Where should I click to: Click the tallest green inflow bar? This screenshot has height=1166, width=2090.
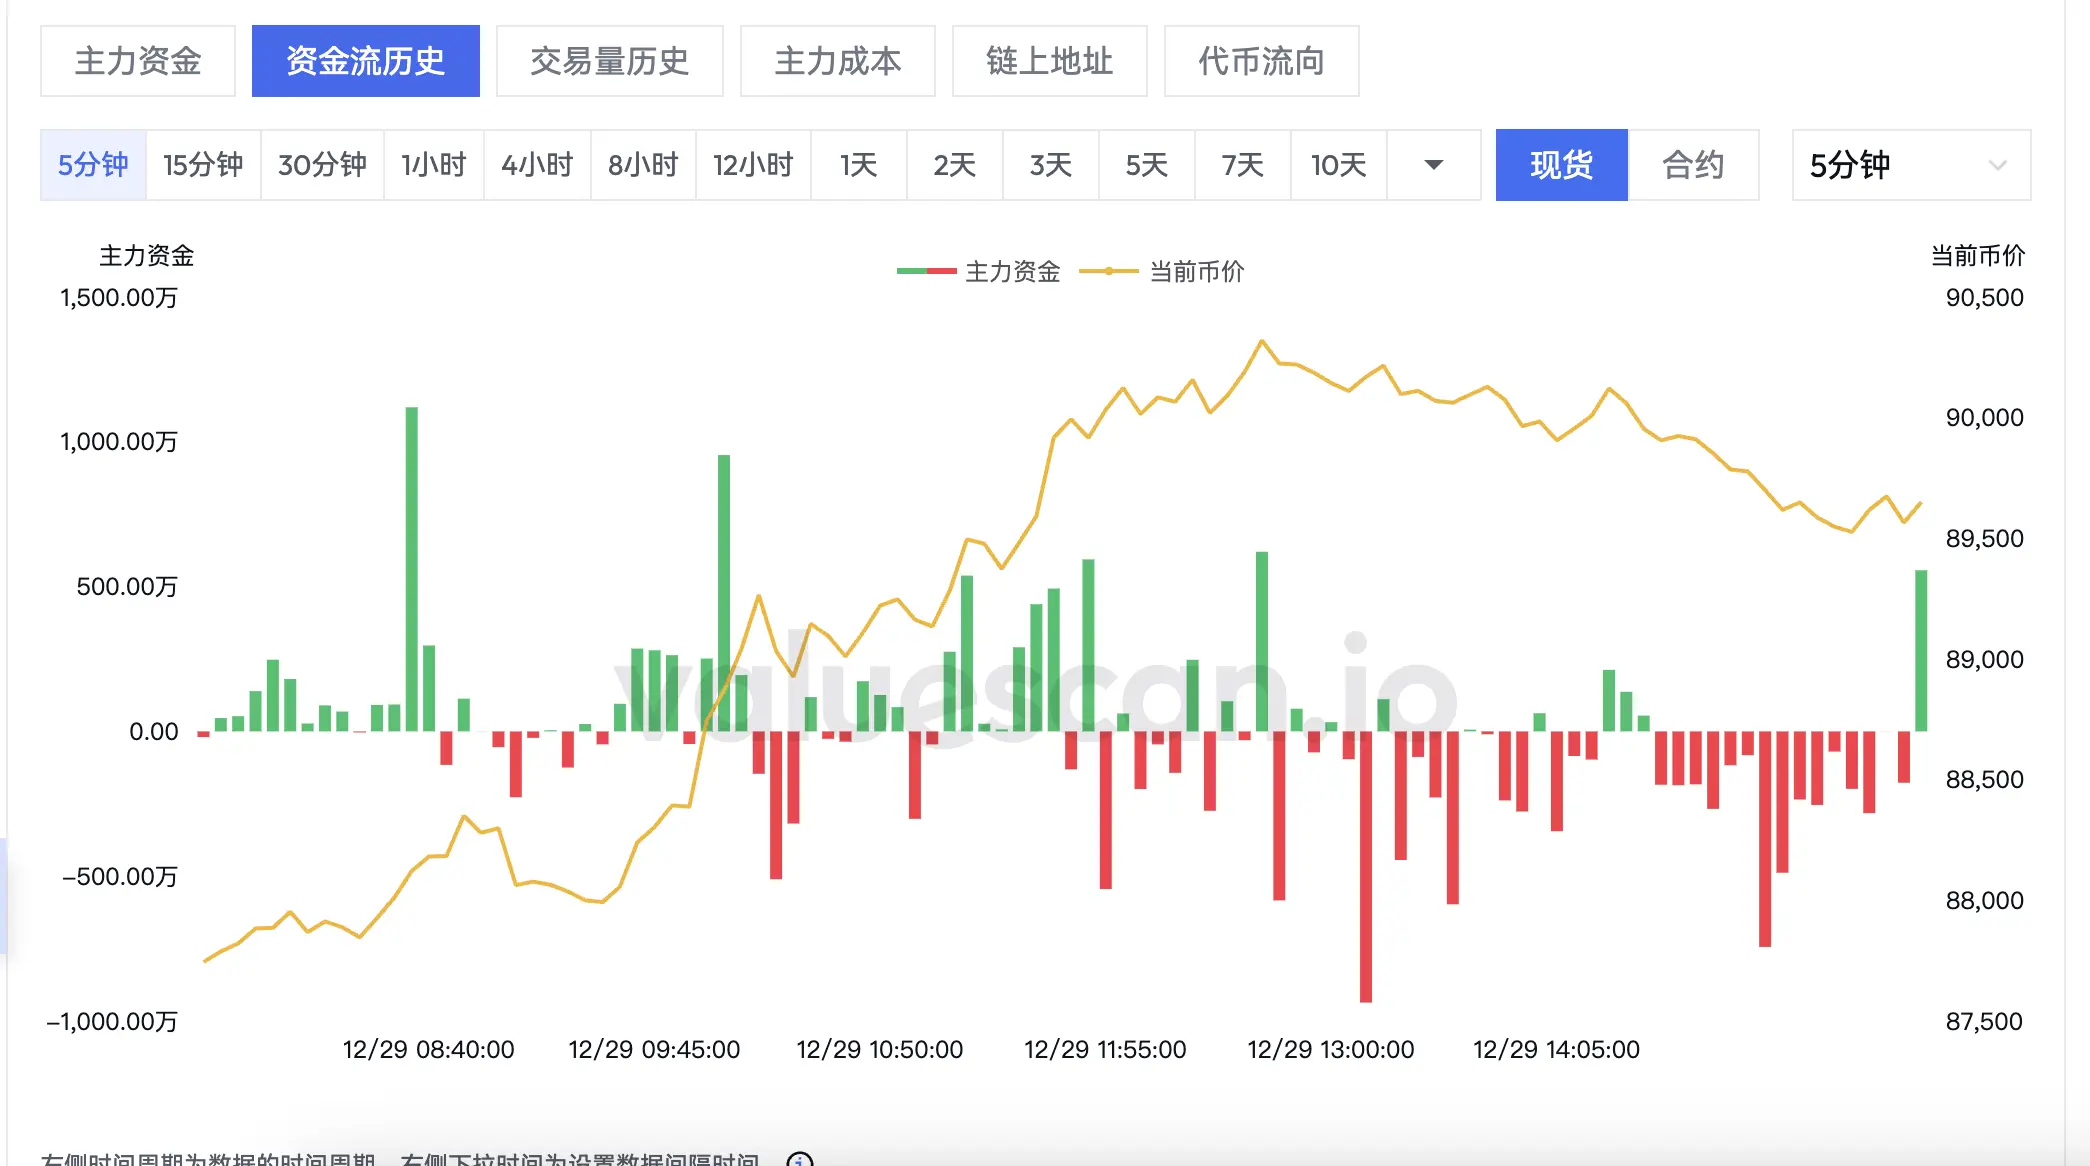point(411,570)
